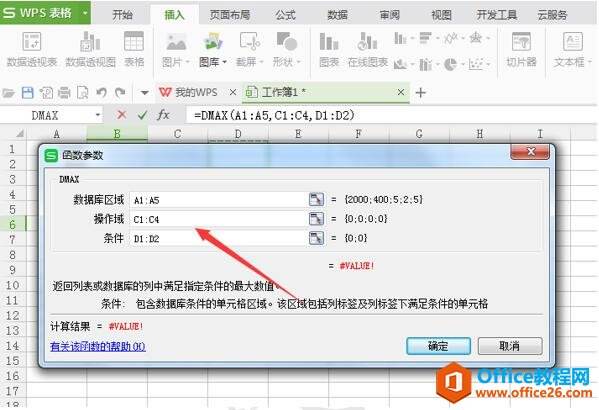599x410 pixels.
Task: Insert a 表格 table
Action: click(x=134, y=49)
